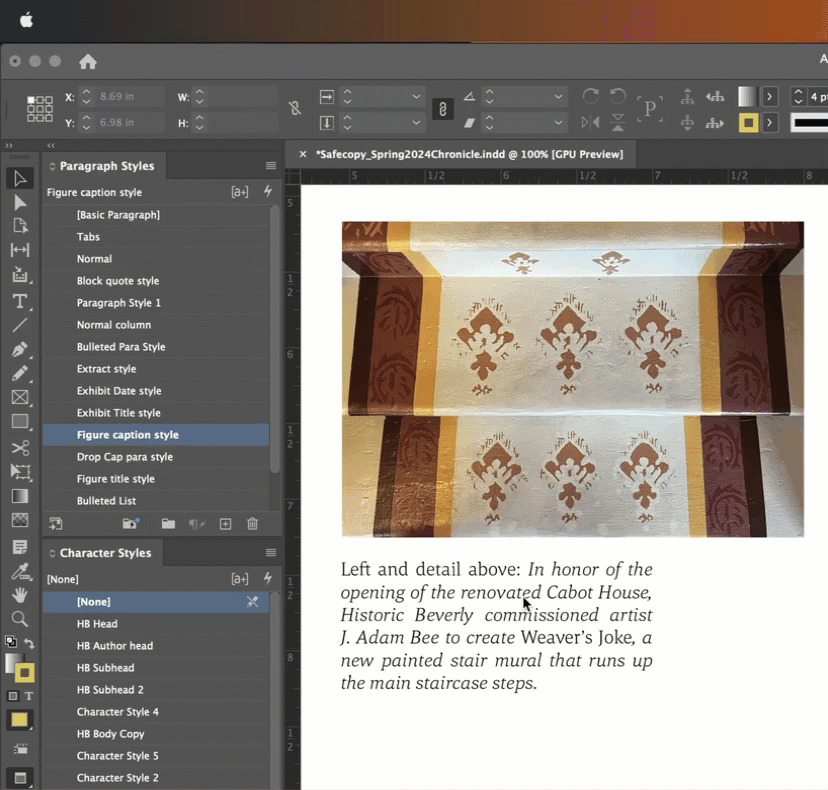Swap fill and stroke arrows
The image size is (828, 790).
tap(29, 644)
